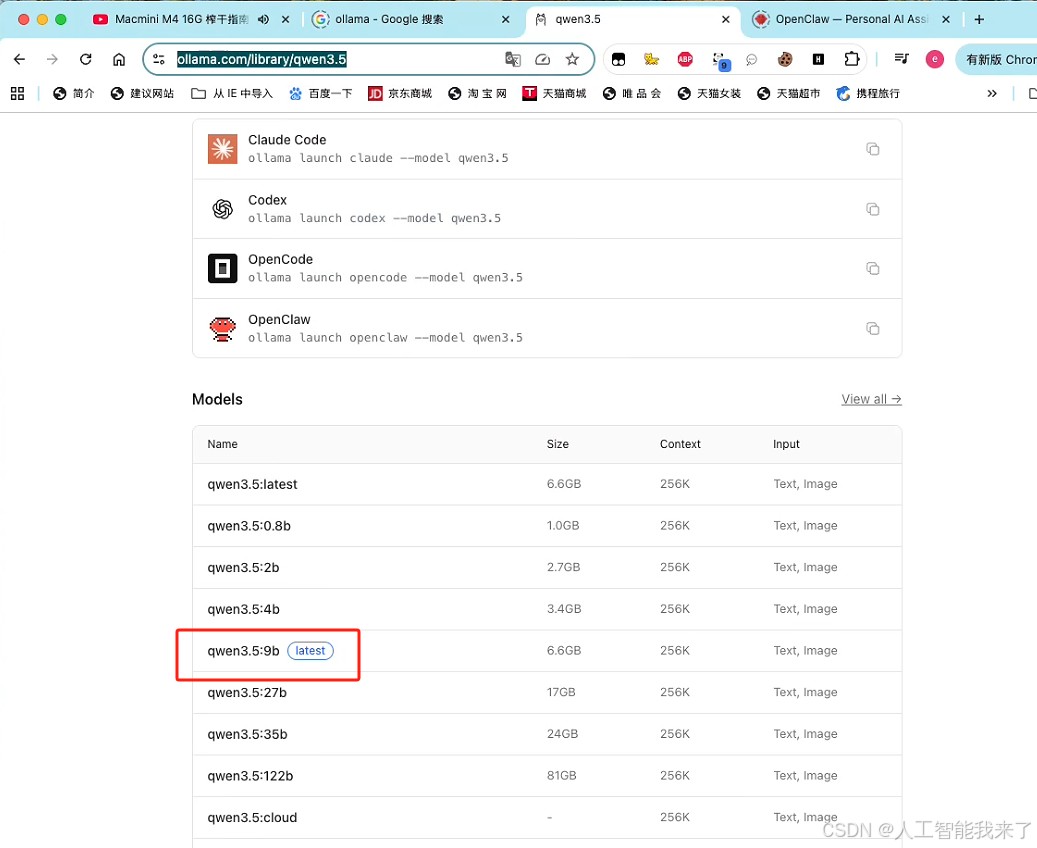Open 天猫超市 bookmark
This screenshot has width=1037, height=848.
tap(788, 93)
